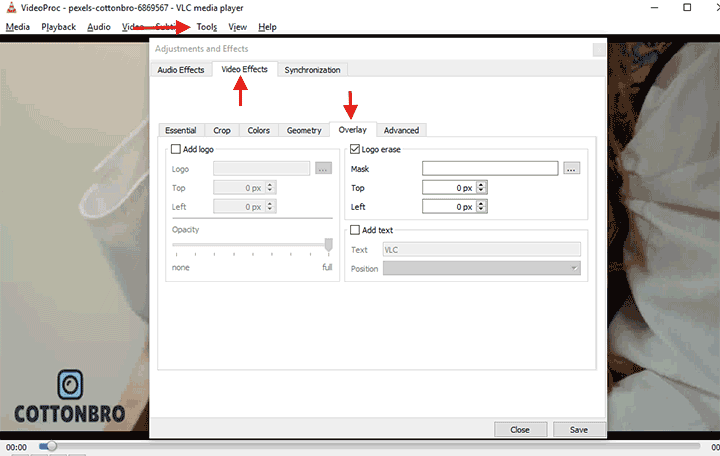Decrease the Logo erase Top value
Image resolution: width=720 pixels, height=456 pixels.
[481, 191]
